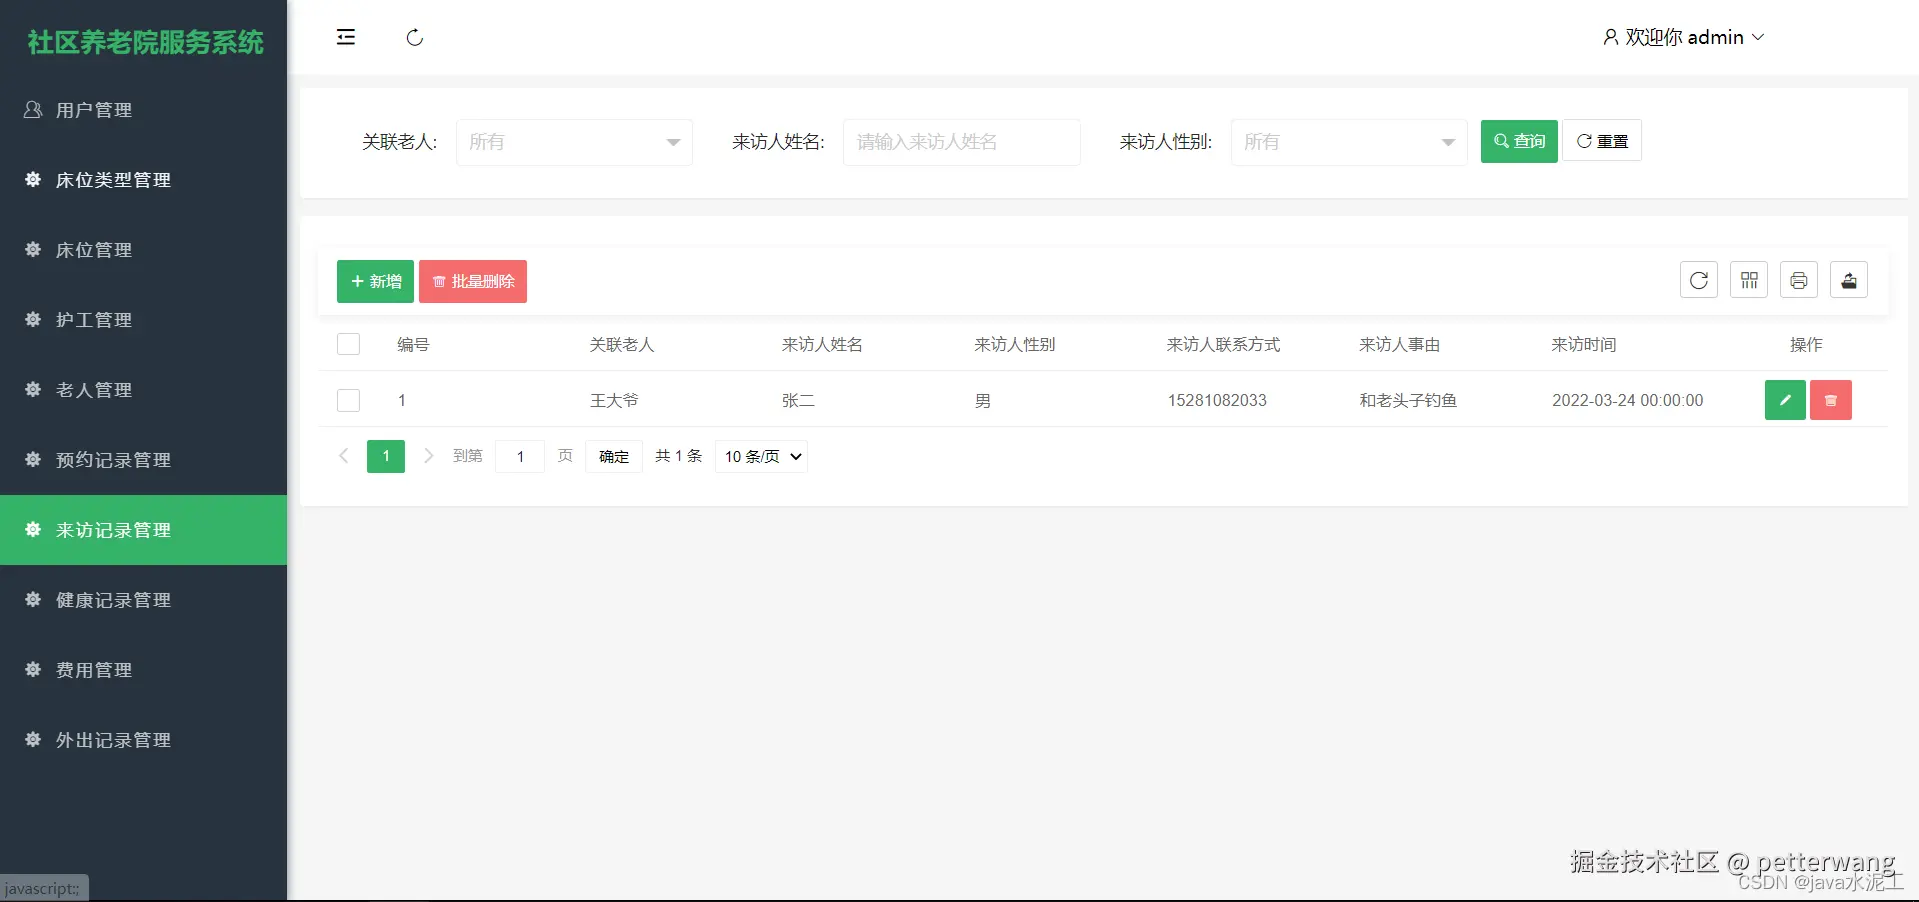This screenshot has width=1919, height=902.
Task: Click the 来访人性别 column header
Action: (x=1015, y=344)
